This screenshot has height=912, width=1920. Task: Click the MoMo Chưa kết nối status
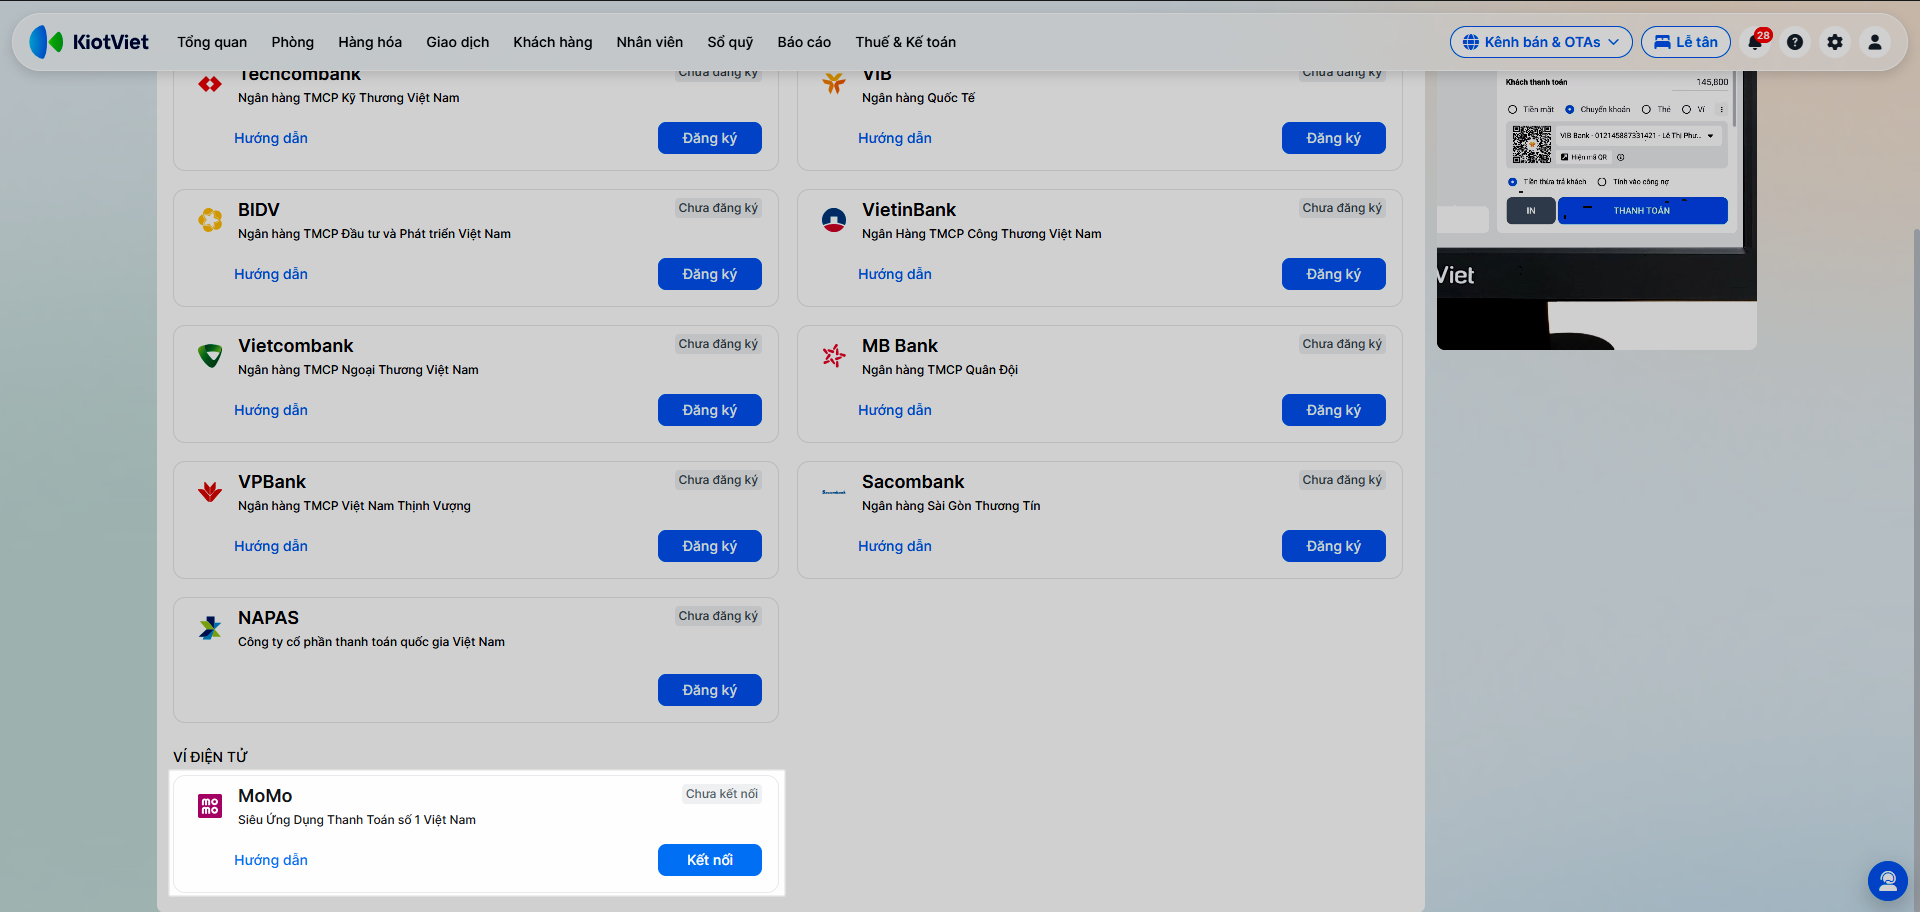(x=722, y=794)
